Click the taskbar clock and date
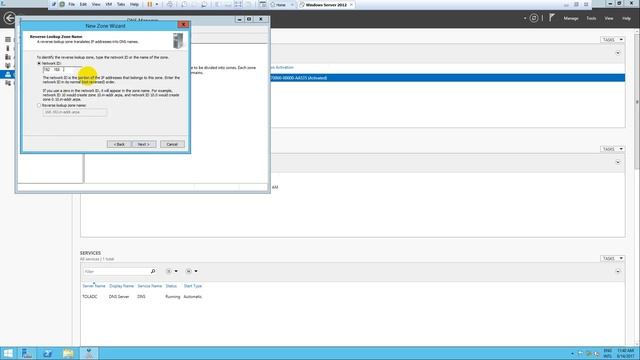The image size is (640, 360). pos(626,353)
